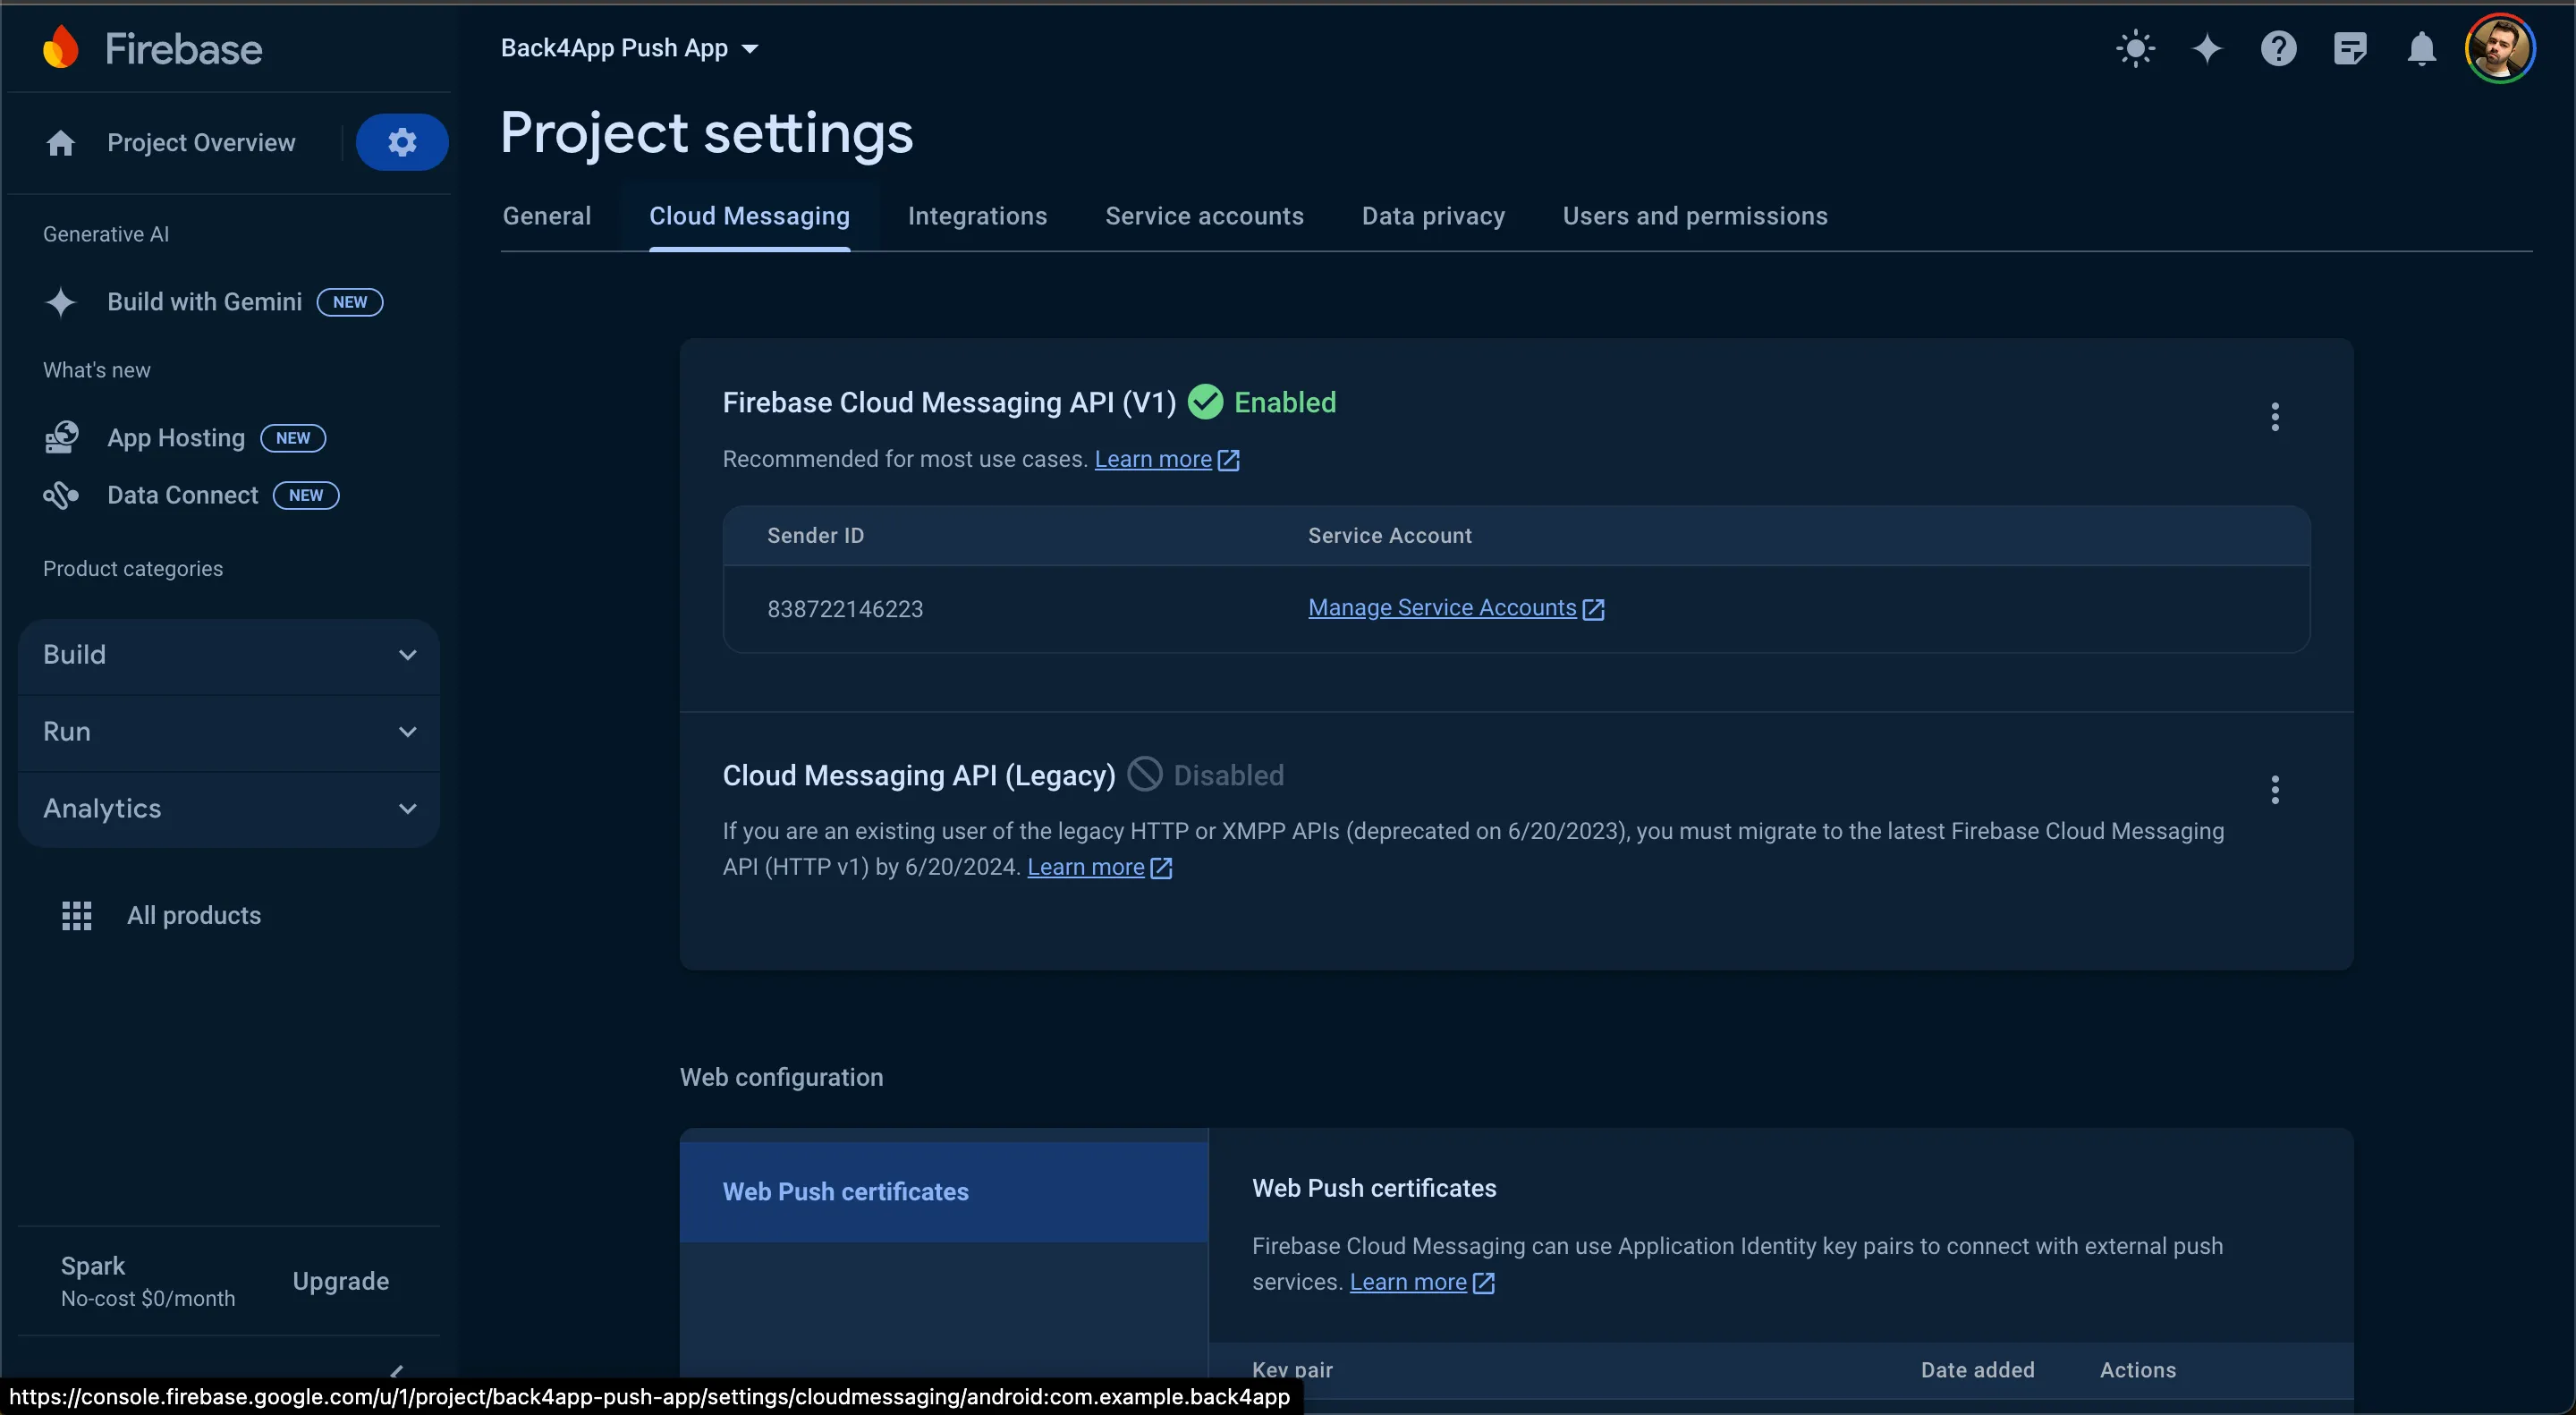This screenshot has width=2576, height=1415.
Task: Open the Users and permissions tab
Action: (x=1695, y=216)
